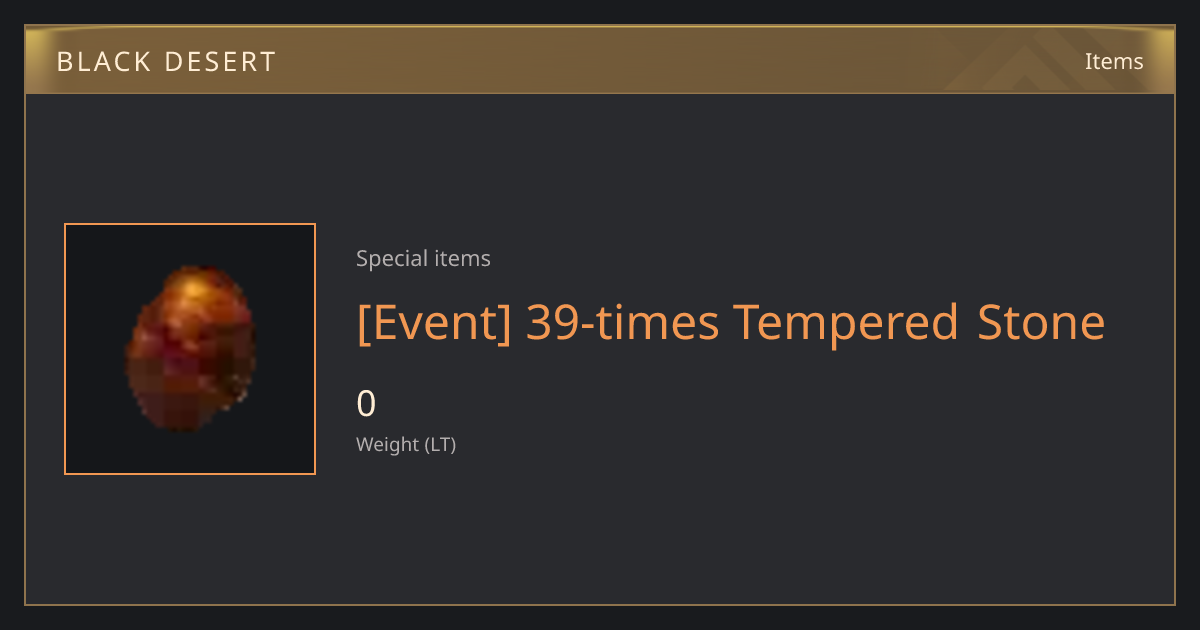1200x630 pixels.
Task: Click the weight value 0
Action: [x=366, y=404]
